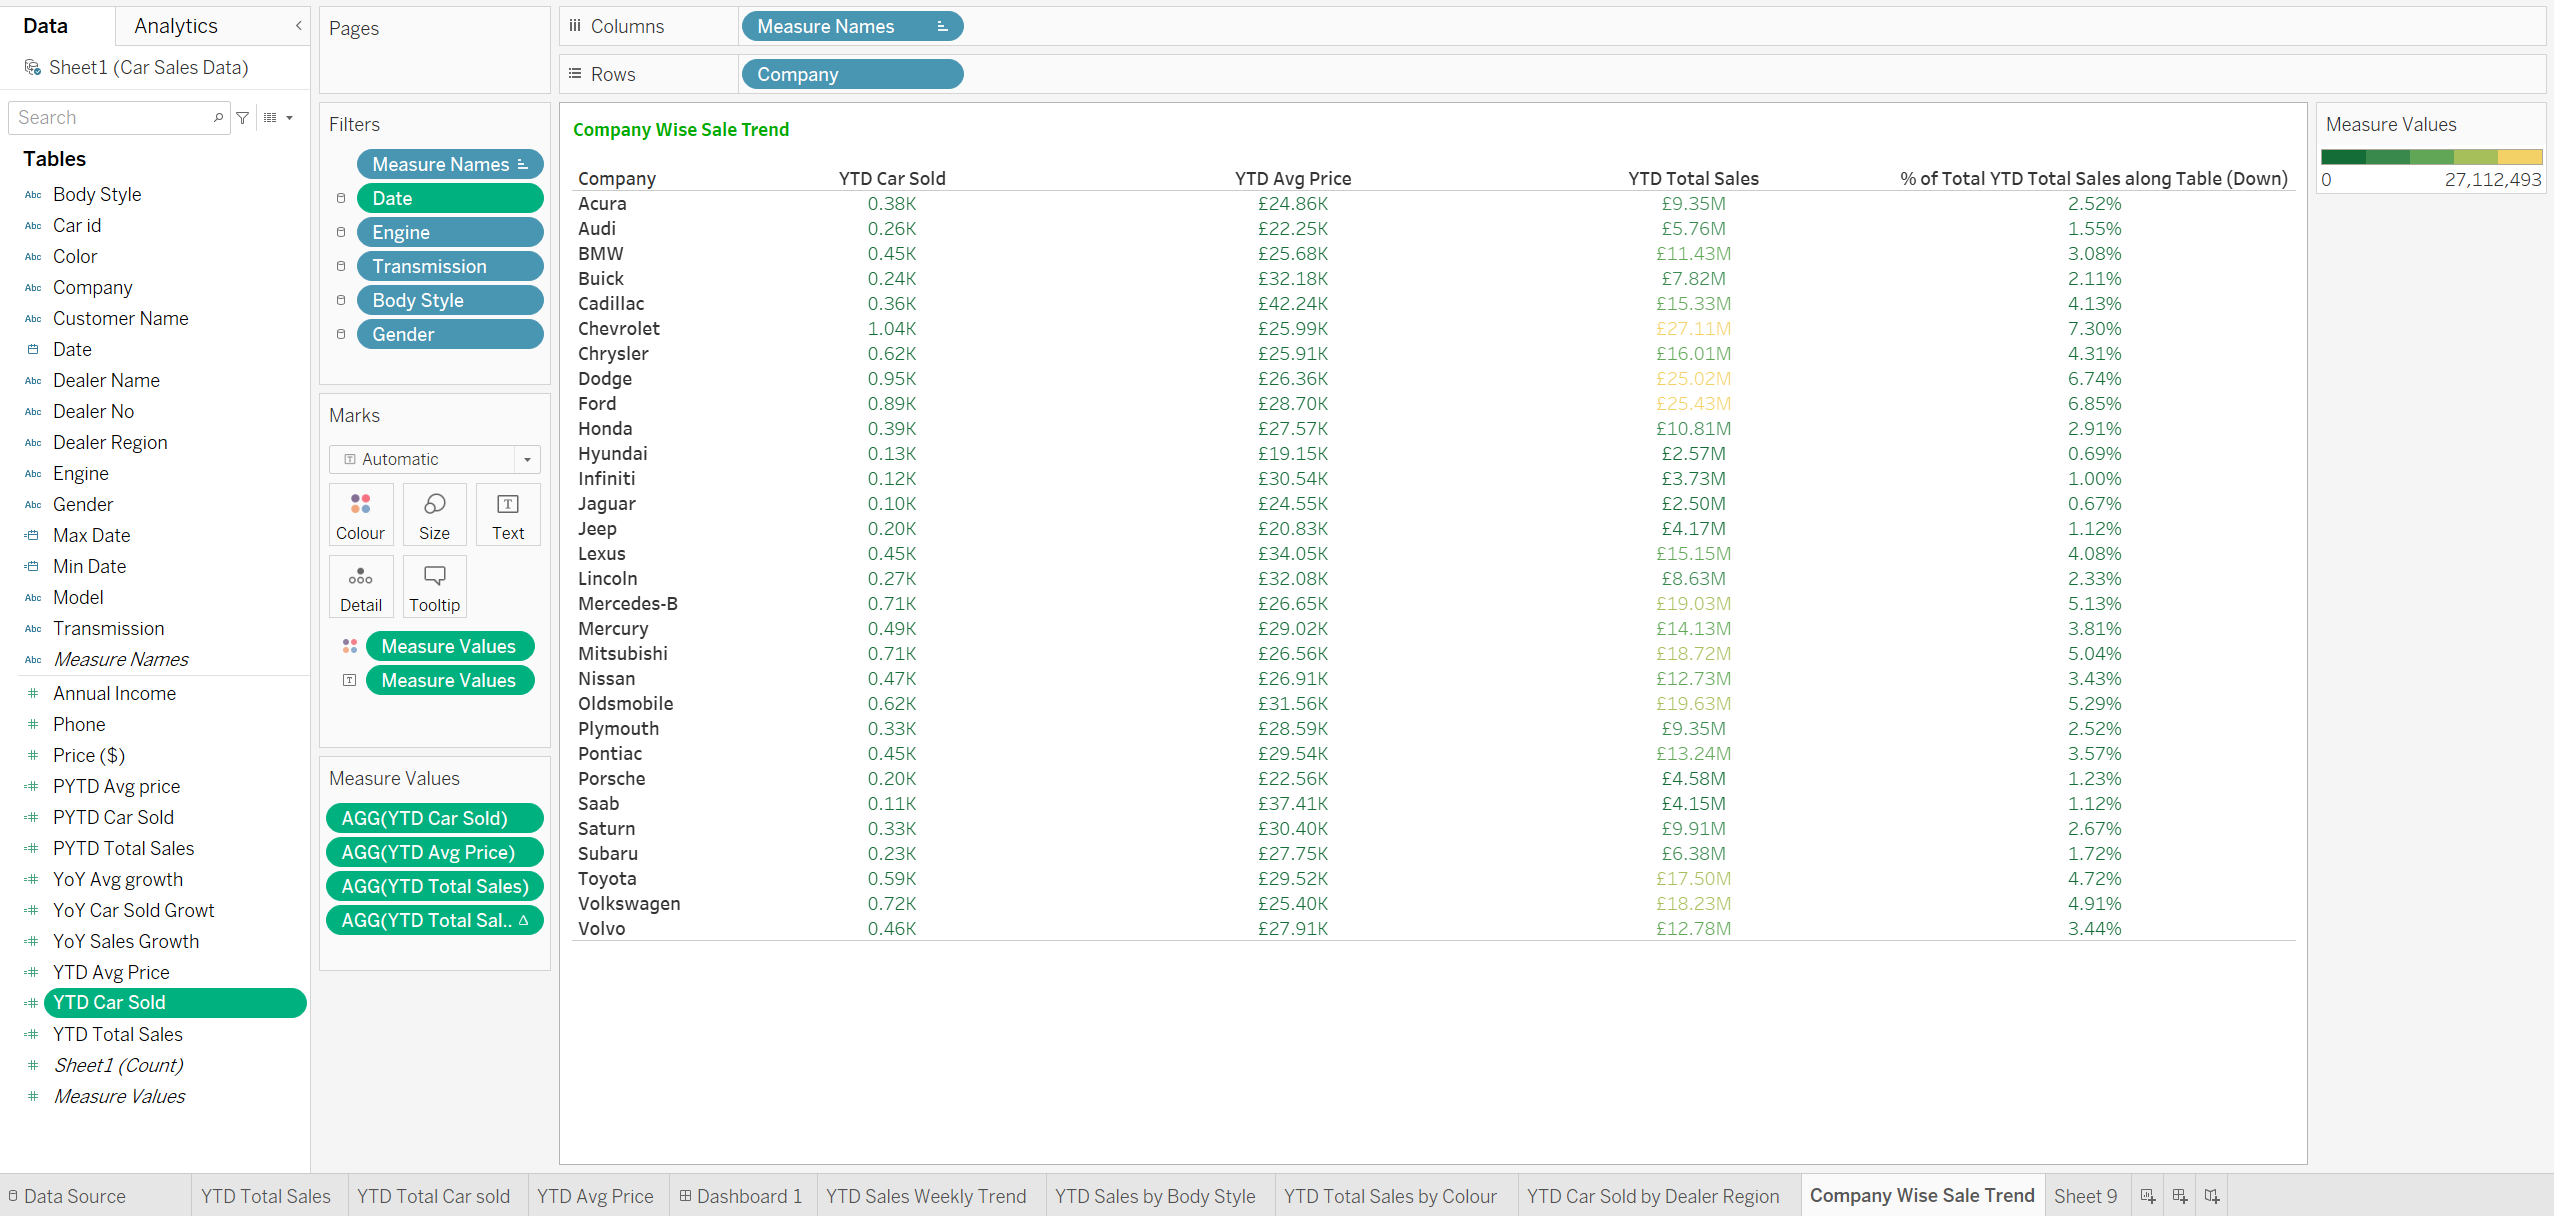
Task: Open the Automatic mark type dropdown
Action: [x=527, y=460]
